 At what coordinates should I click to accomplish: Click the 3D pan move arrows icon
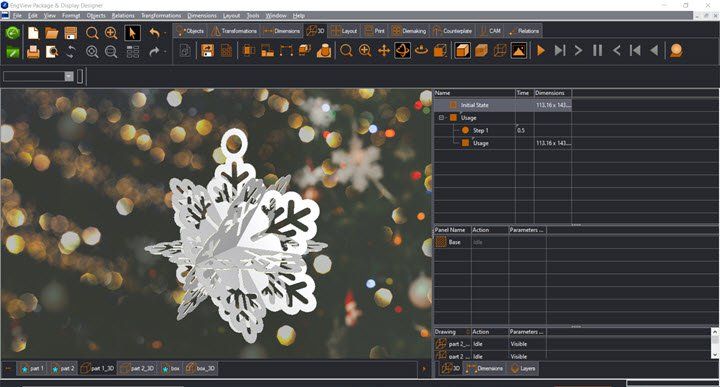[384, 50]
